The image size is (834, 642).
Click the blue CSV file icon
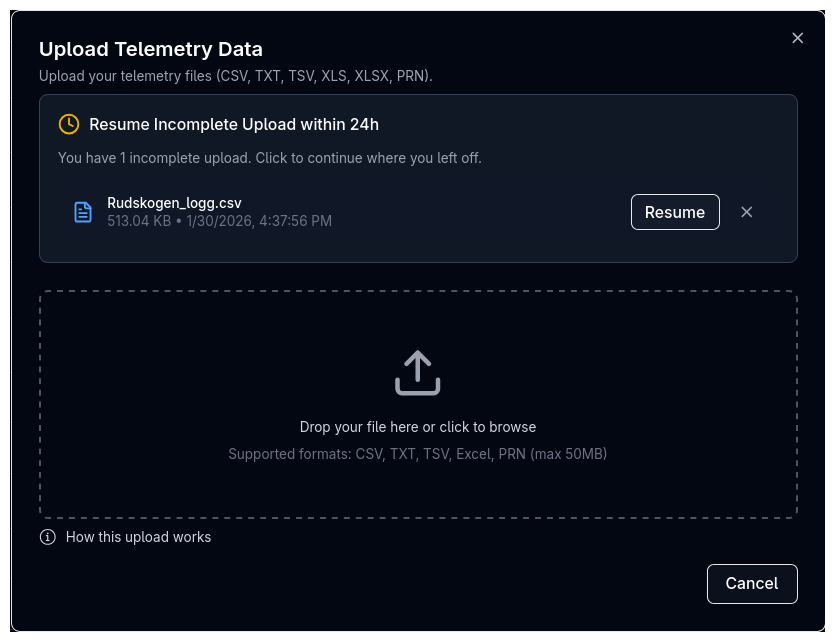coord(83,212)
